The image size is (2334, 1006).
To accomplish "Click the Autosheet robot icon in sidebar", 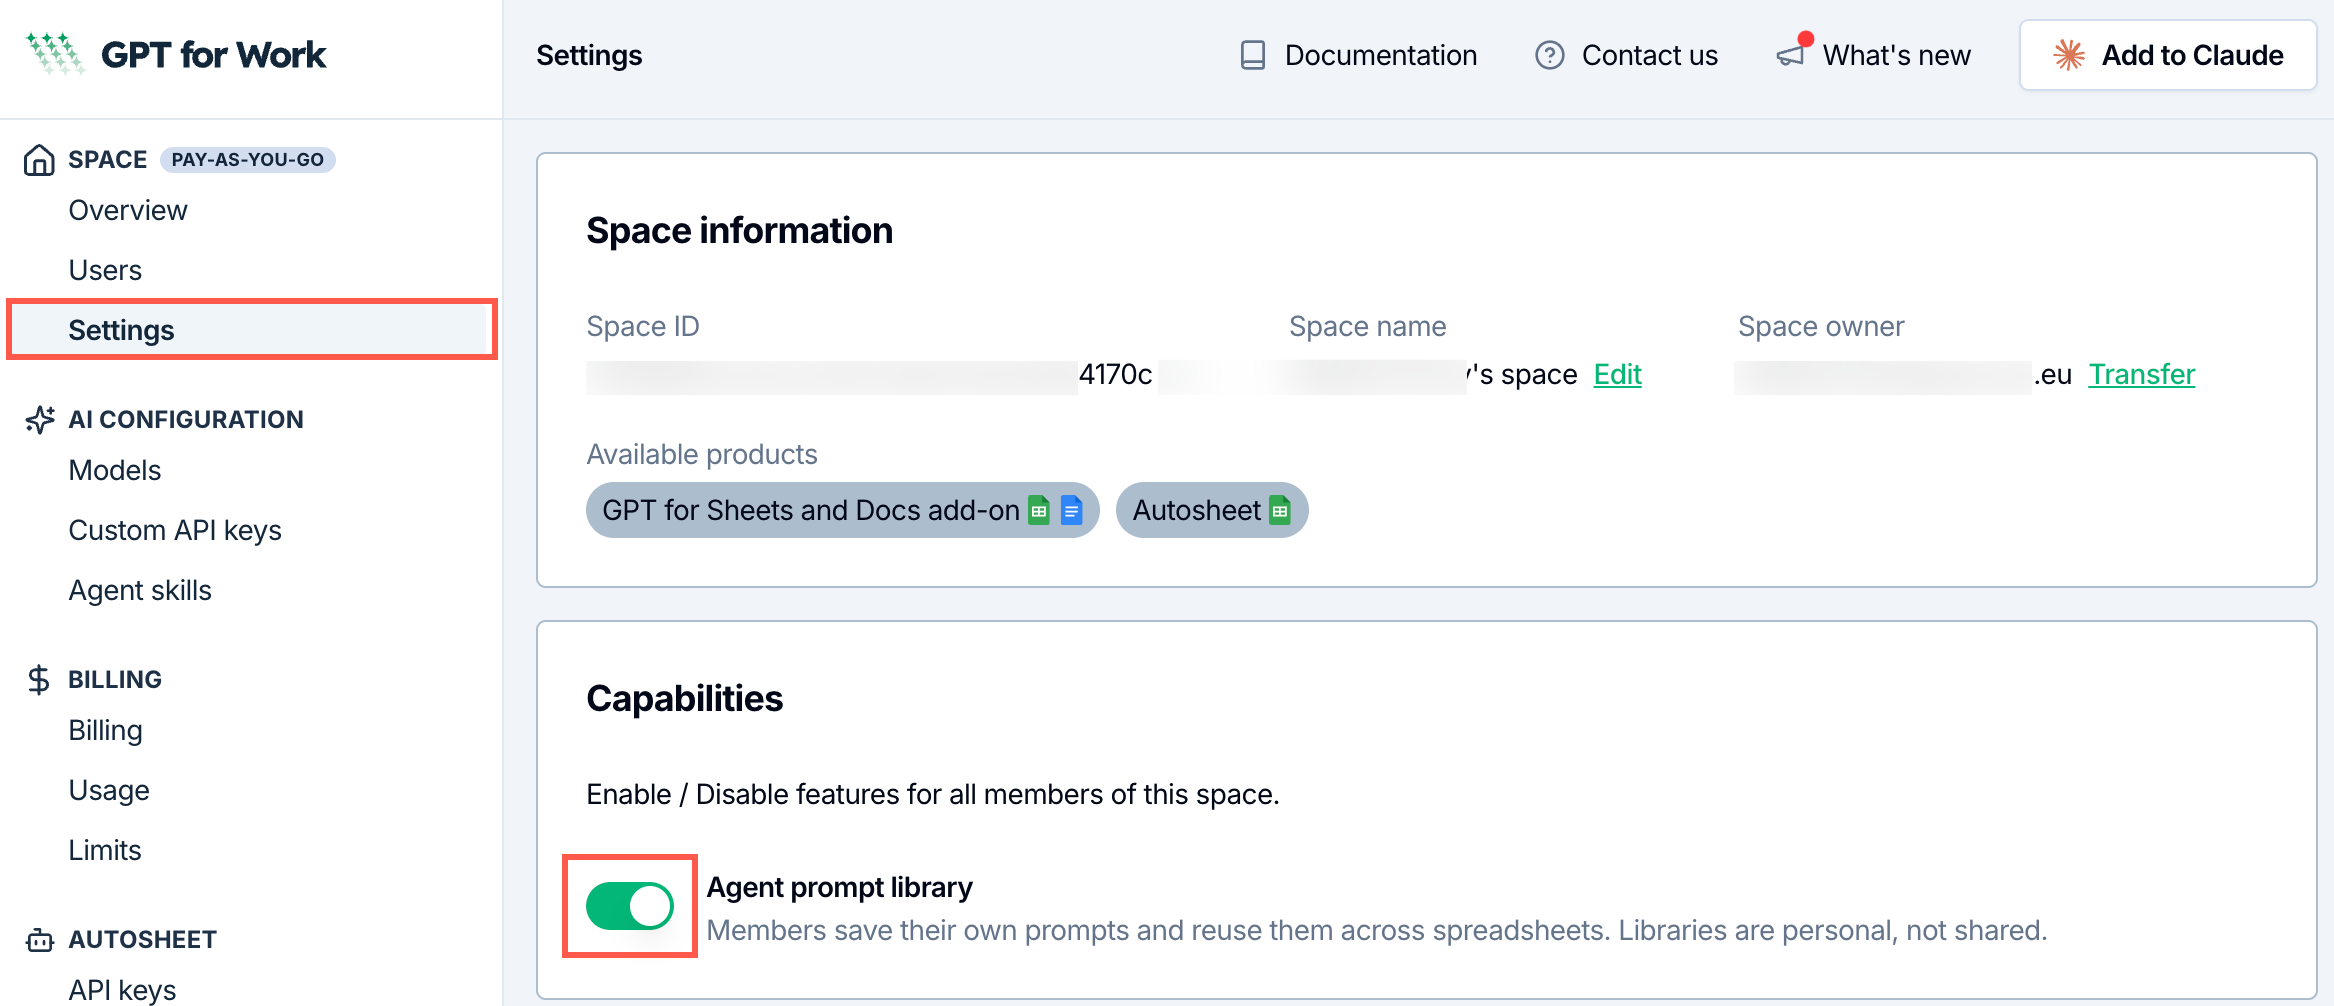I will tap(40, 940).
